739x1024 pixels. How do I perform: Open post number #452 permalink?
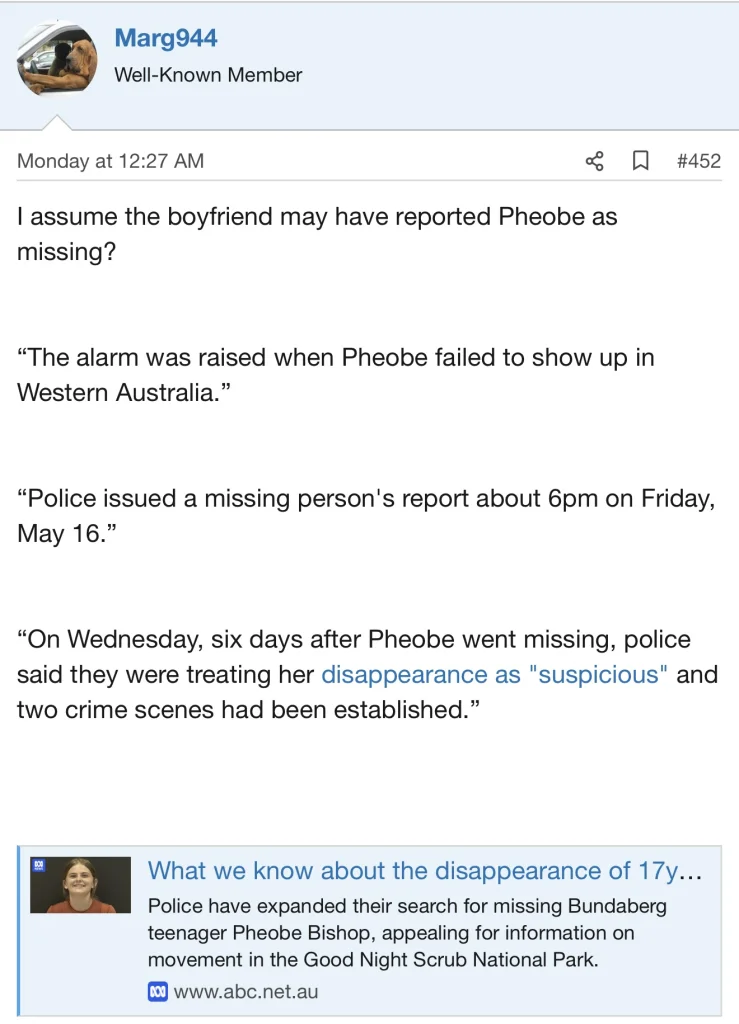[698, 161]
